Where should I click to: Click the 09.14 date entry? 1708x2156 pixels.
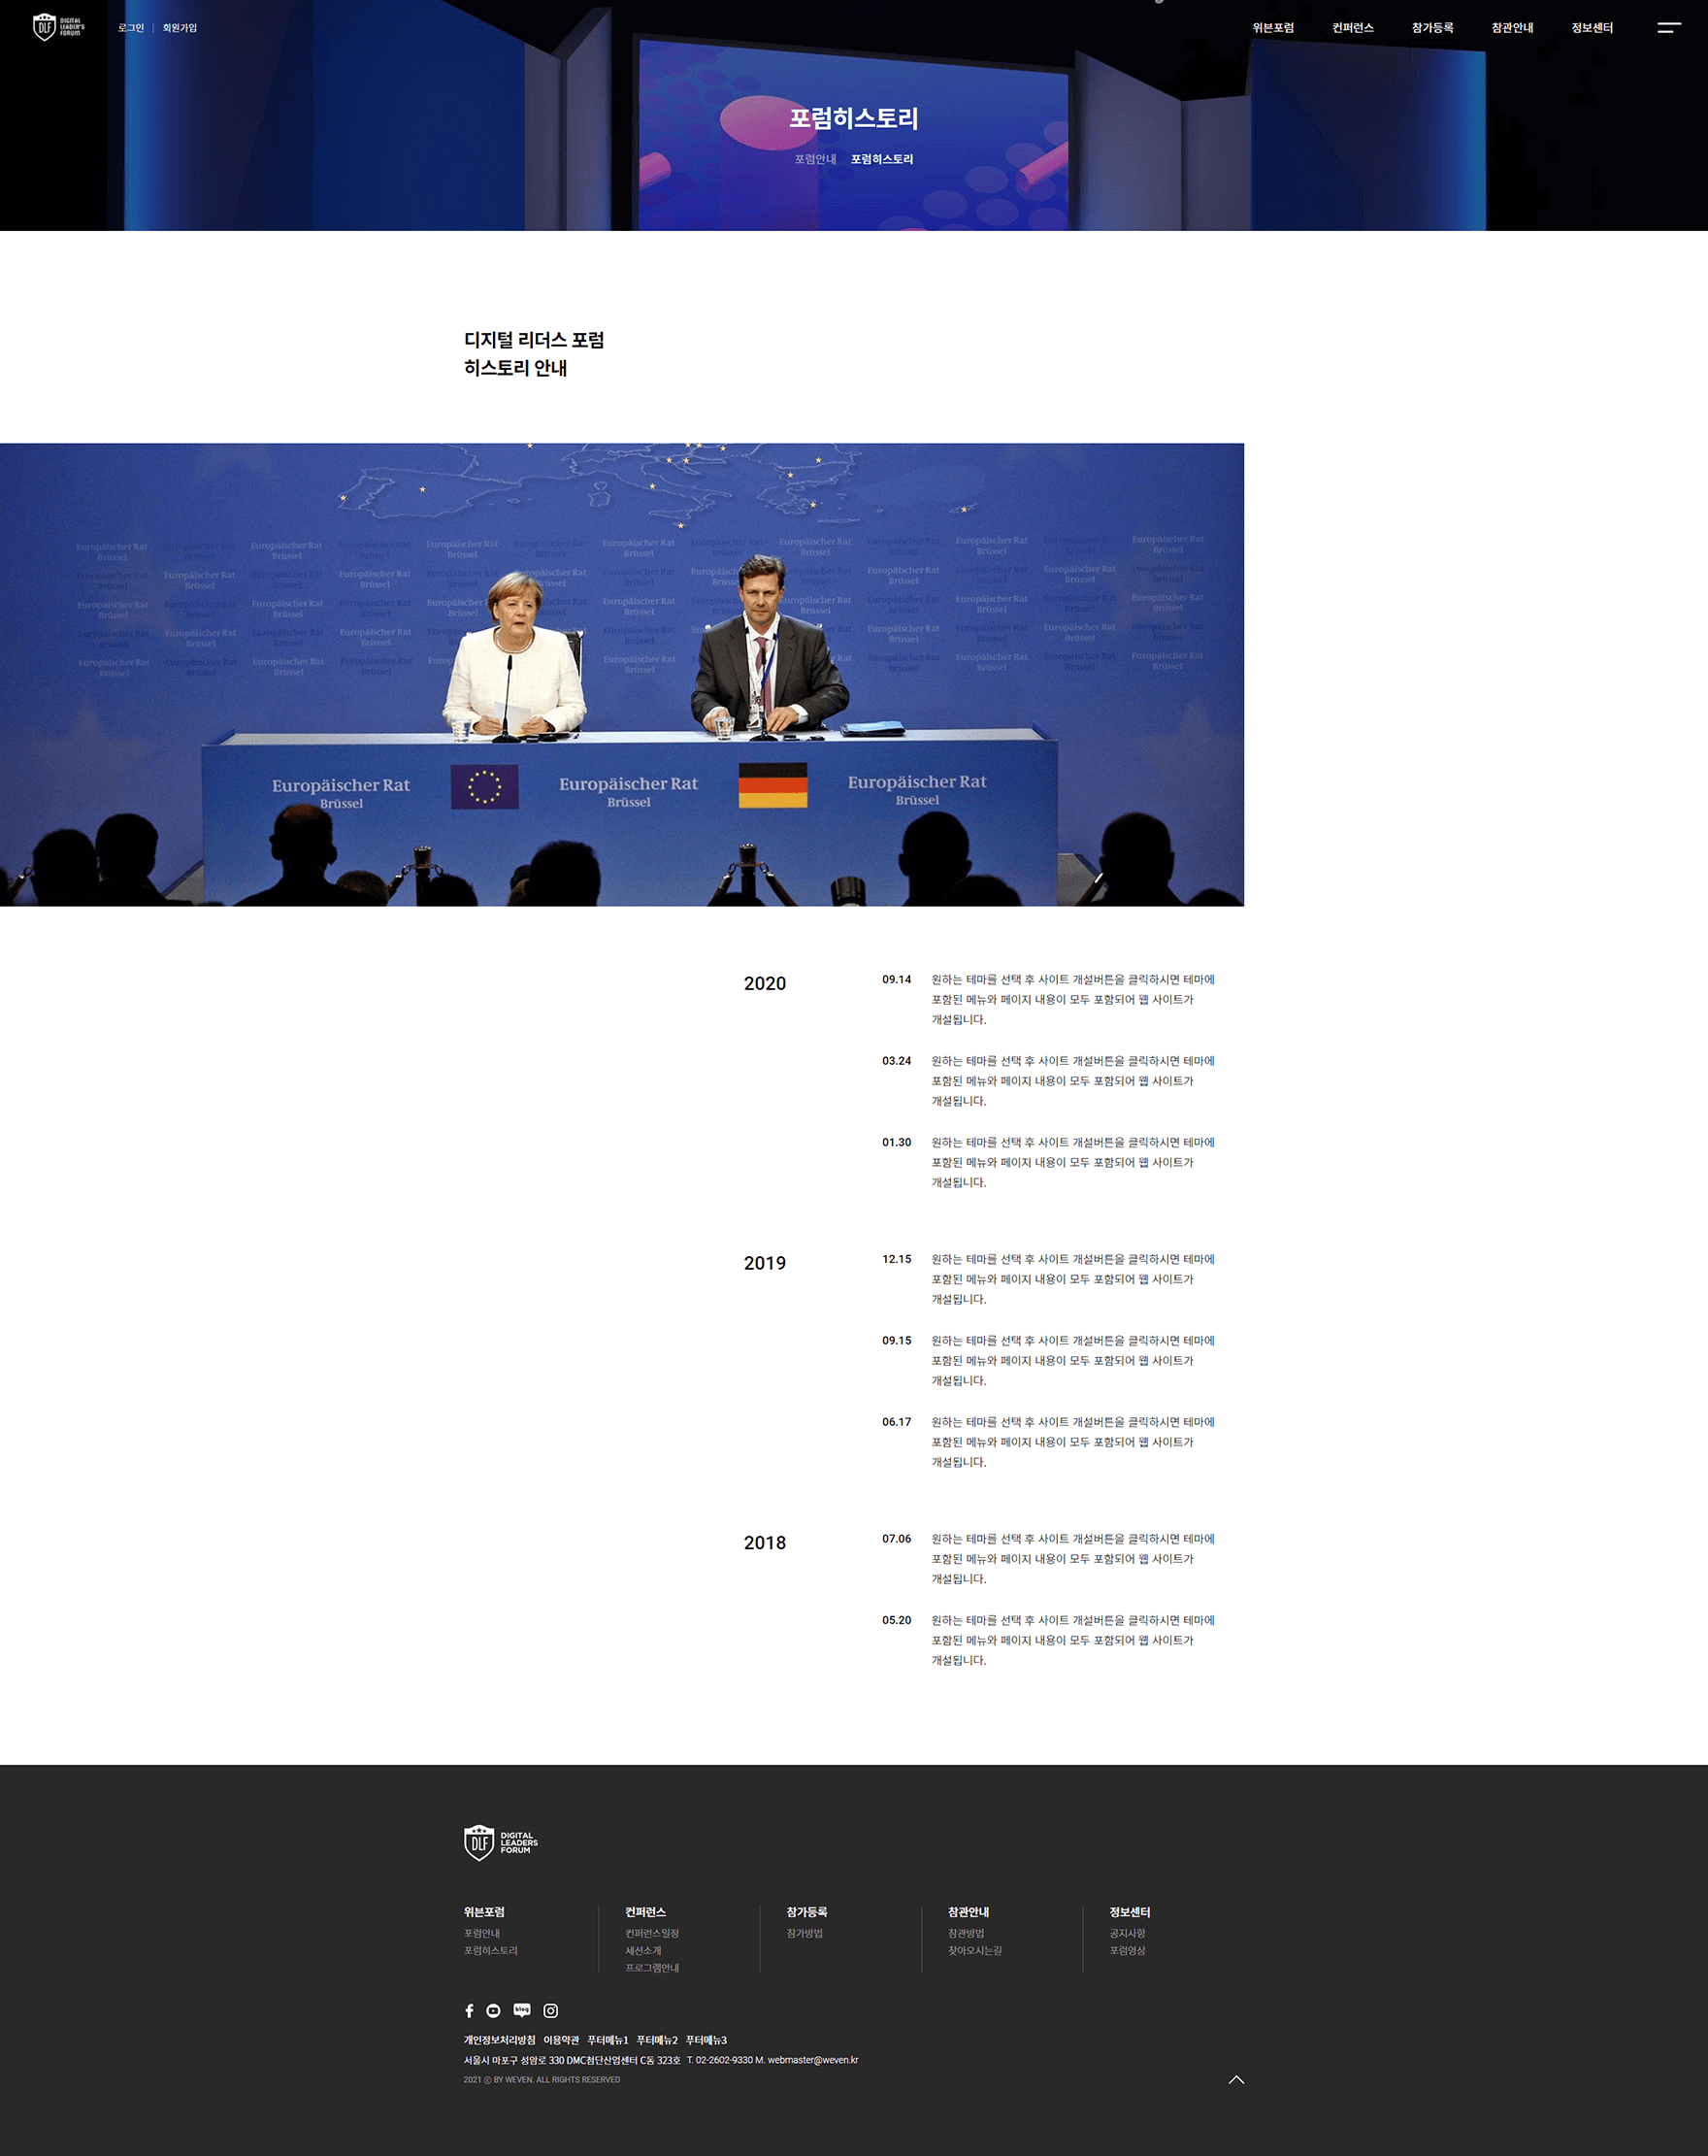click(x=896, y=980)
